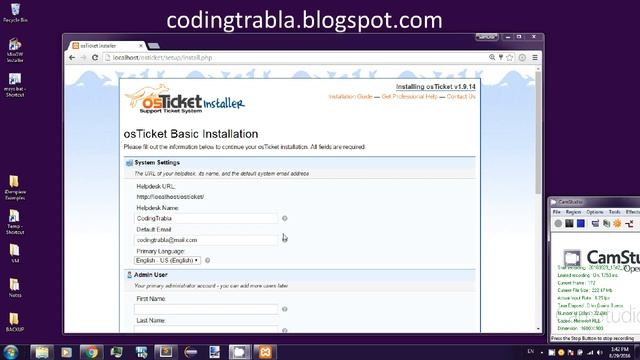Screen dimensions: 640x360
Task: Open the Get Professional Help link
Action: pyautogui.click(x=409, y=97)
